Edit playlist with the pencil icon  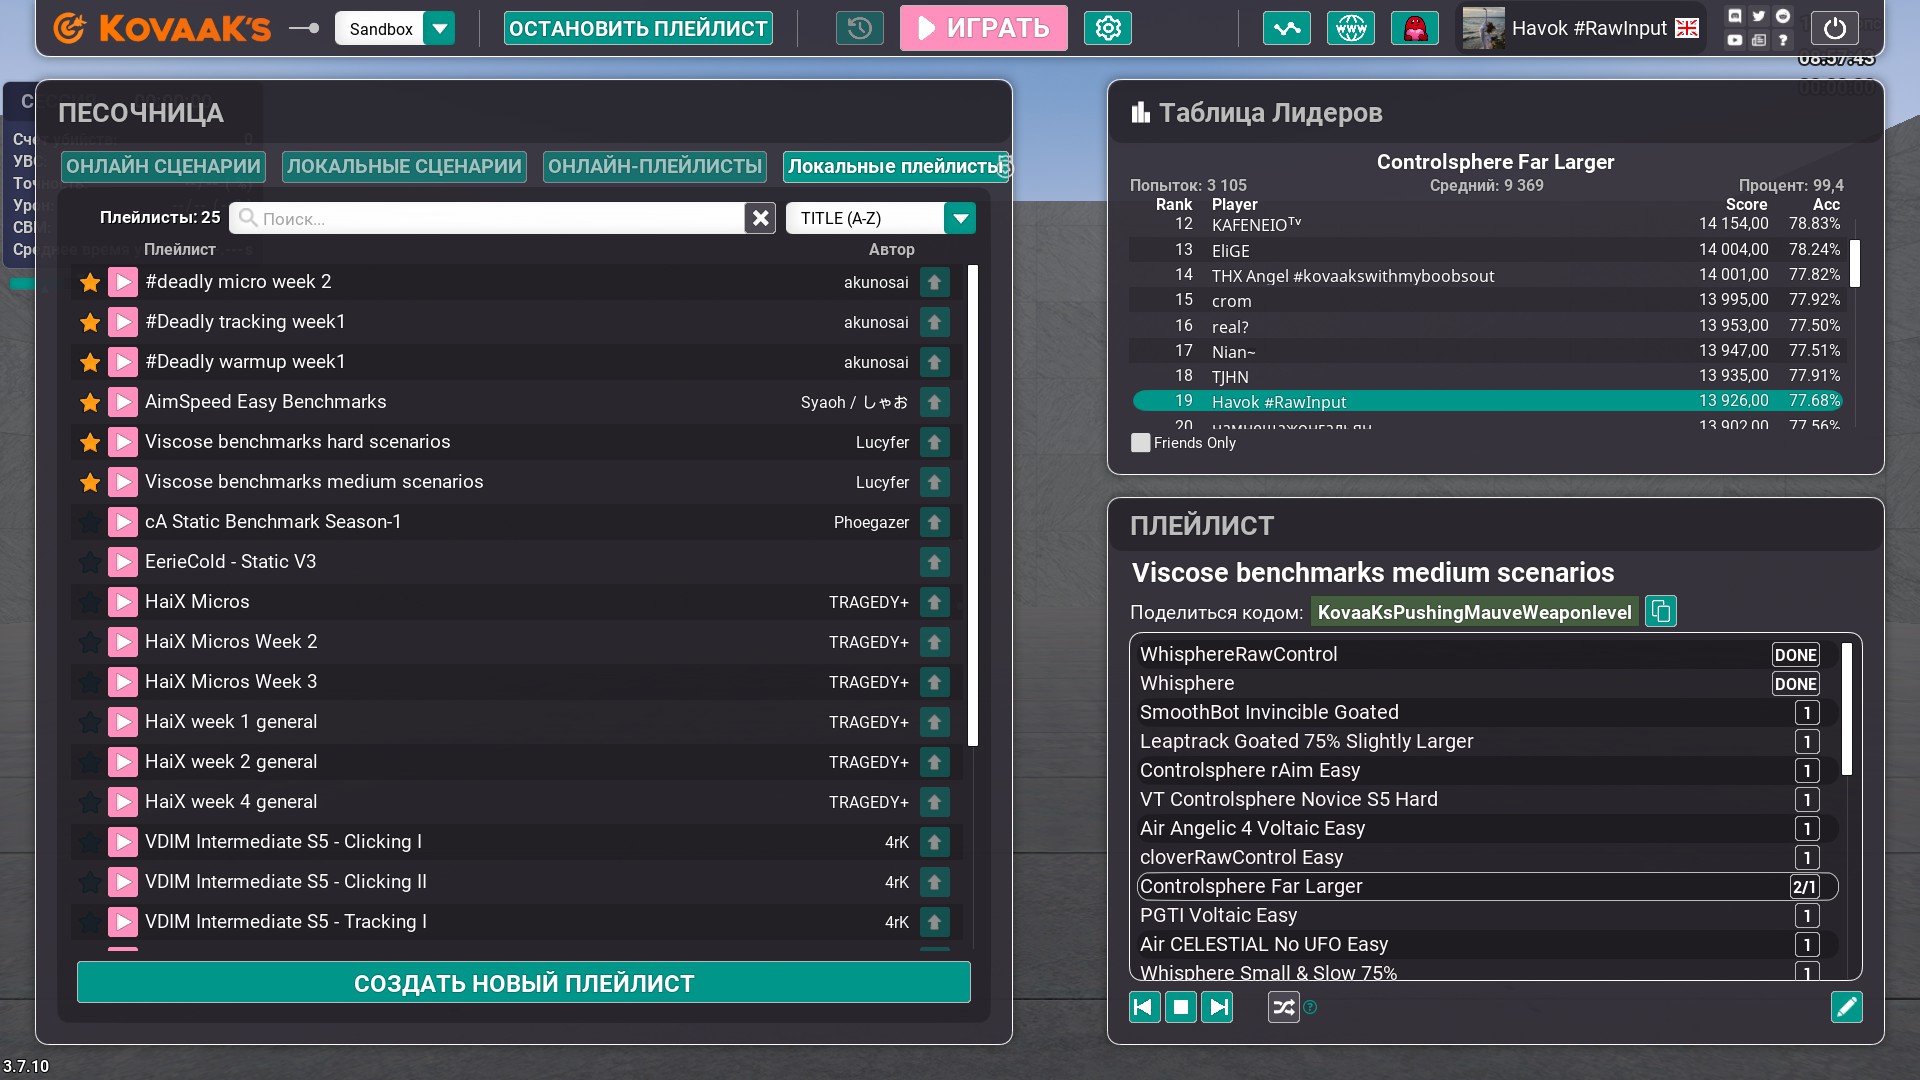pos(1846,1007)
